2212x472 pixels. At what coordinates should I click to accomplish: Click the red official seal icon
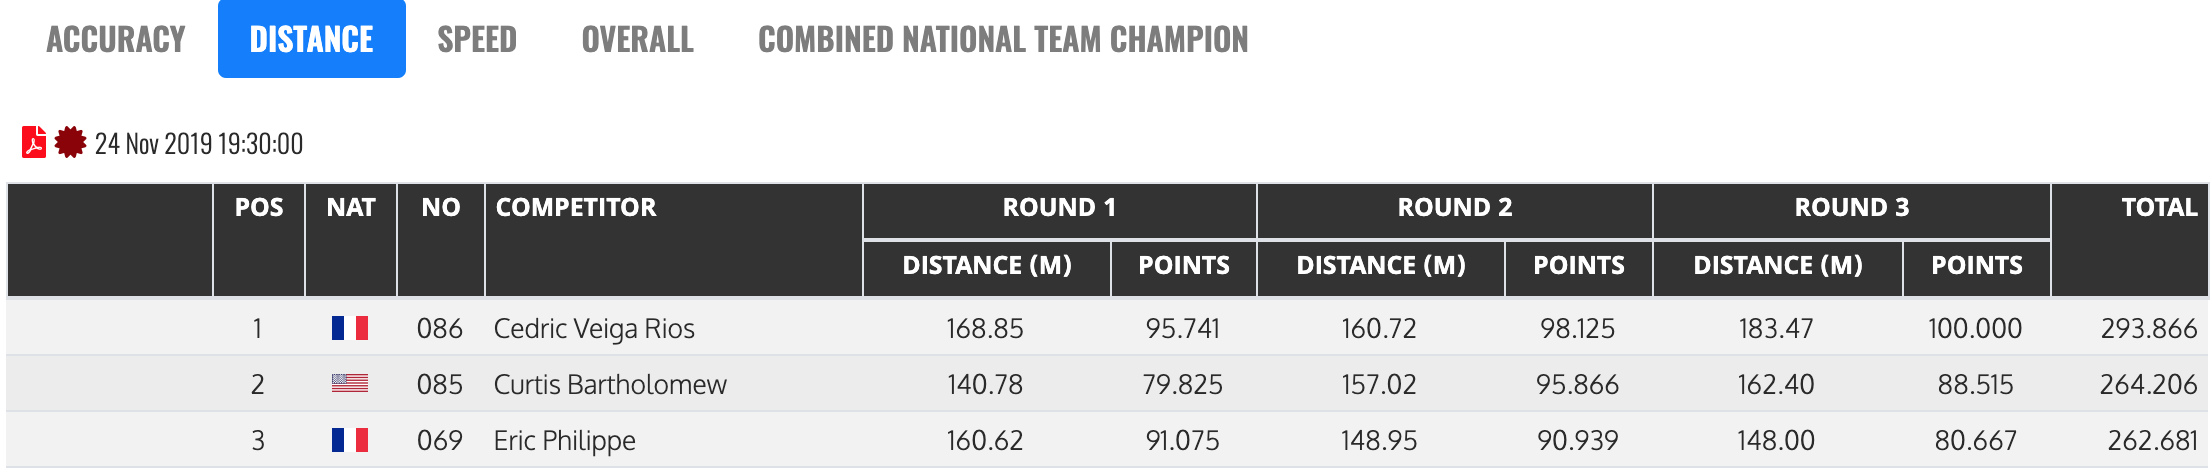(70, 143)
